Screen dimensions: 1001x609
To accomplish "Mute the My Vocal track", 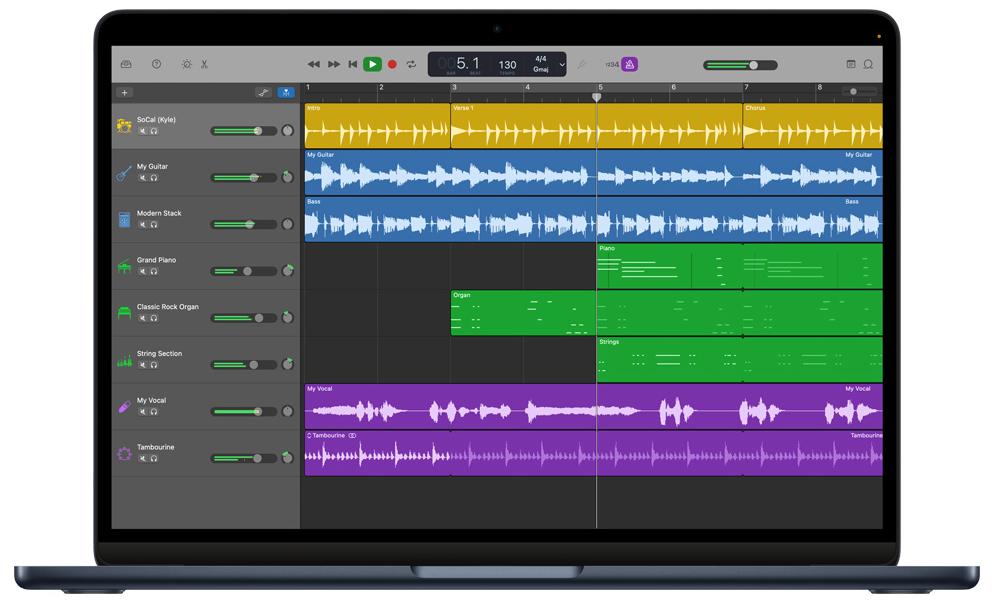I will 142,411.
